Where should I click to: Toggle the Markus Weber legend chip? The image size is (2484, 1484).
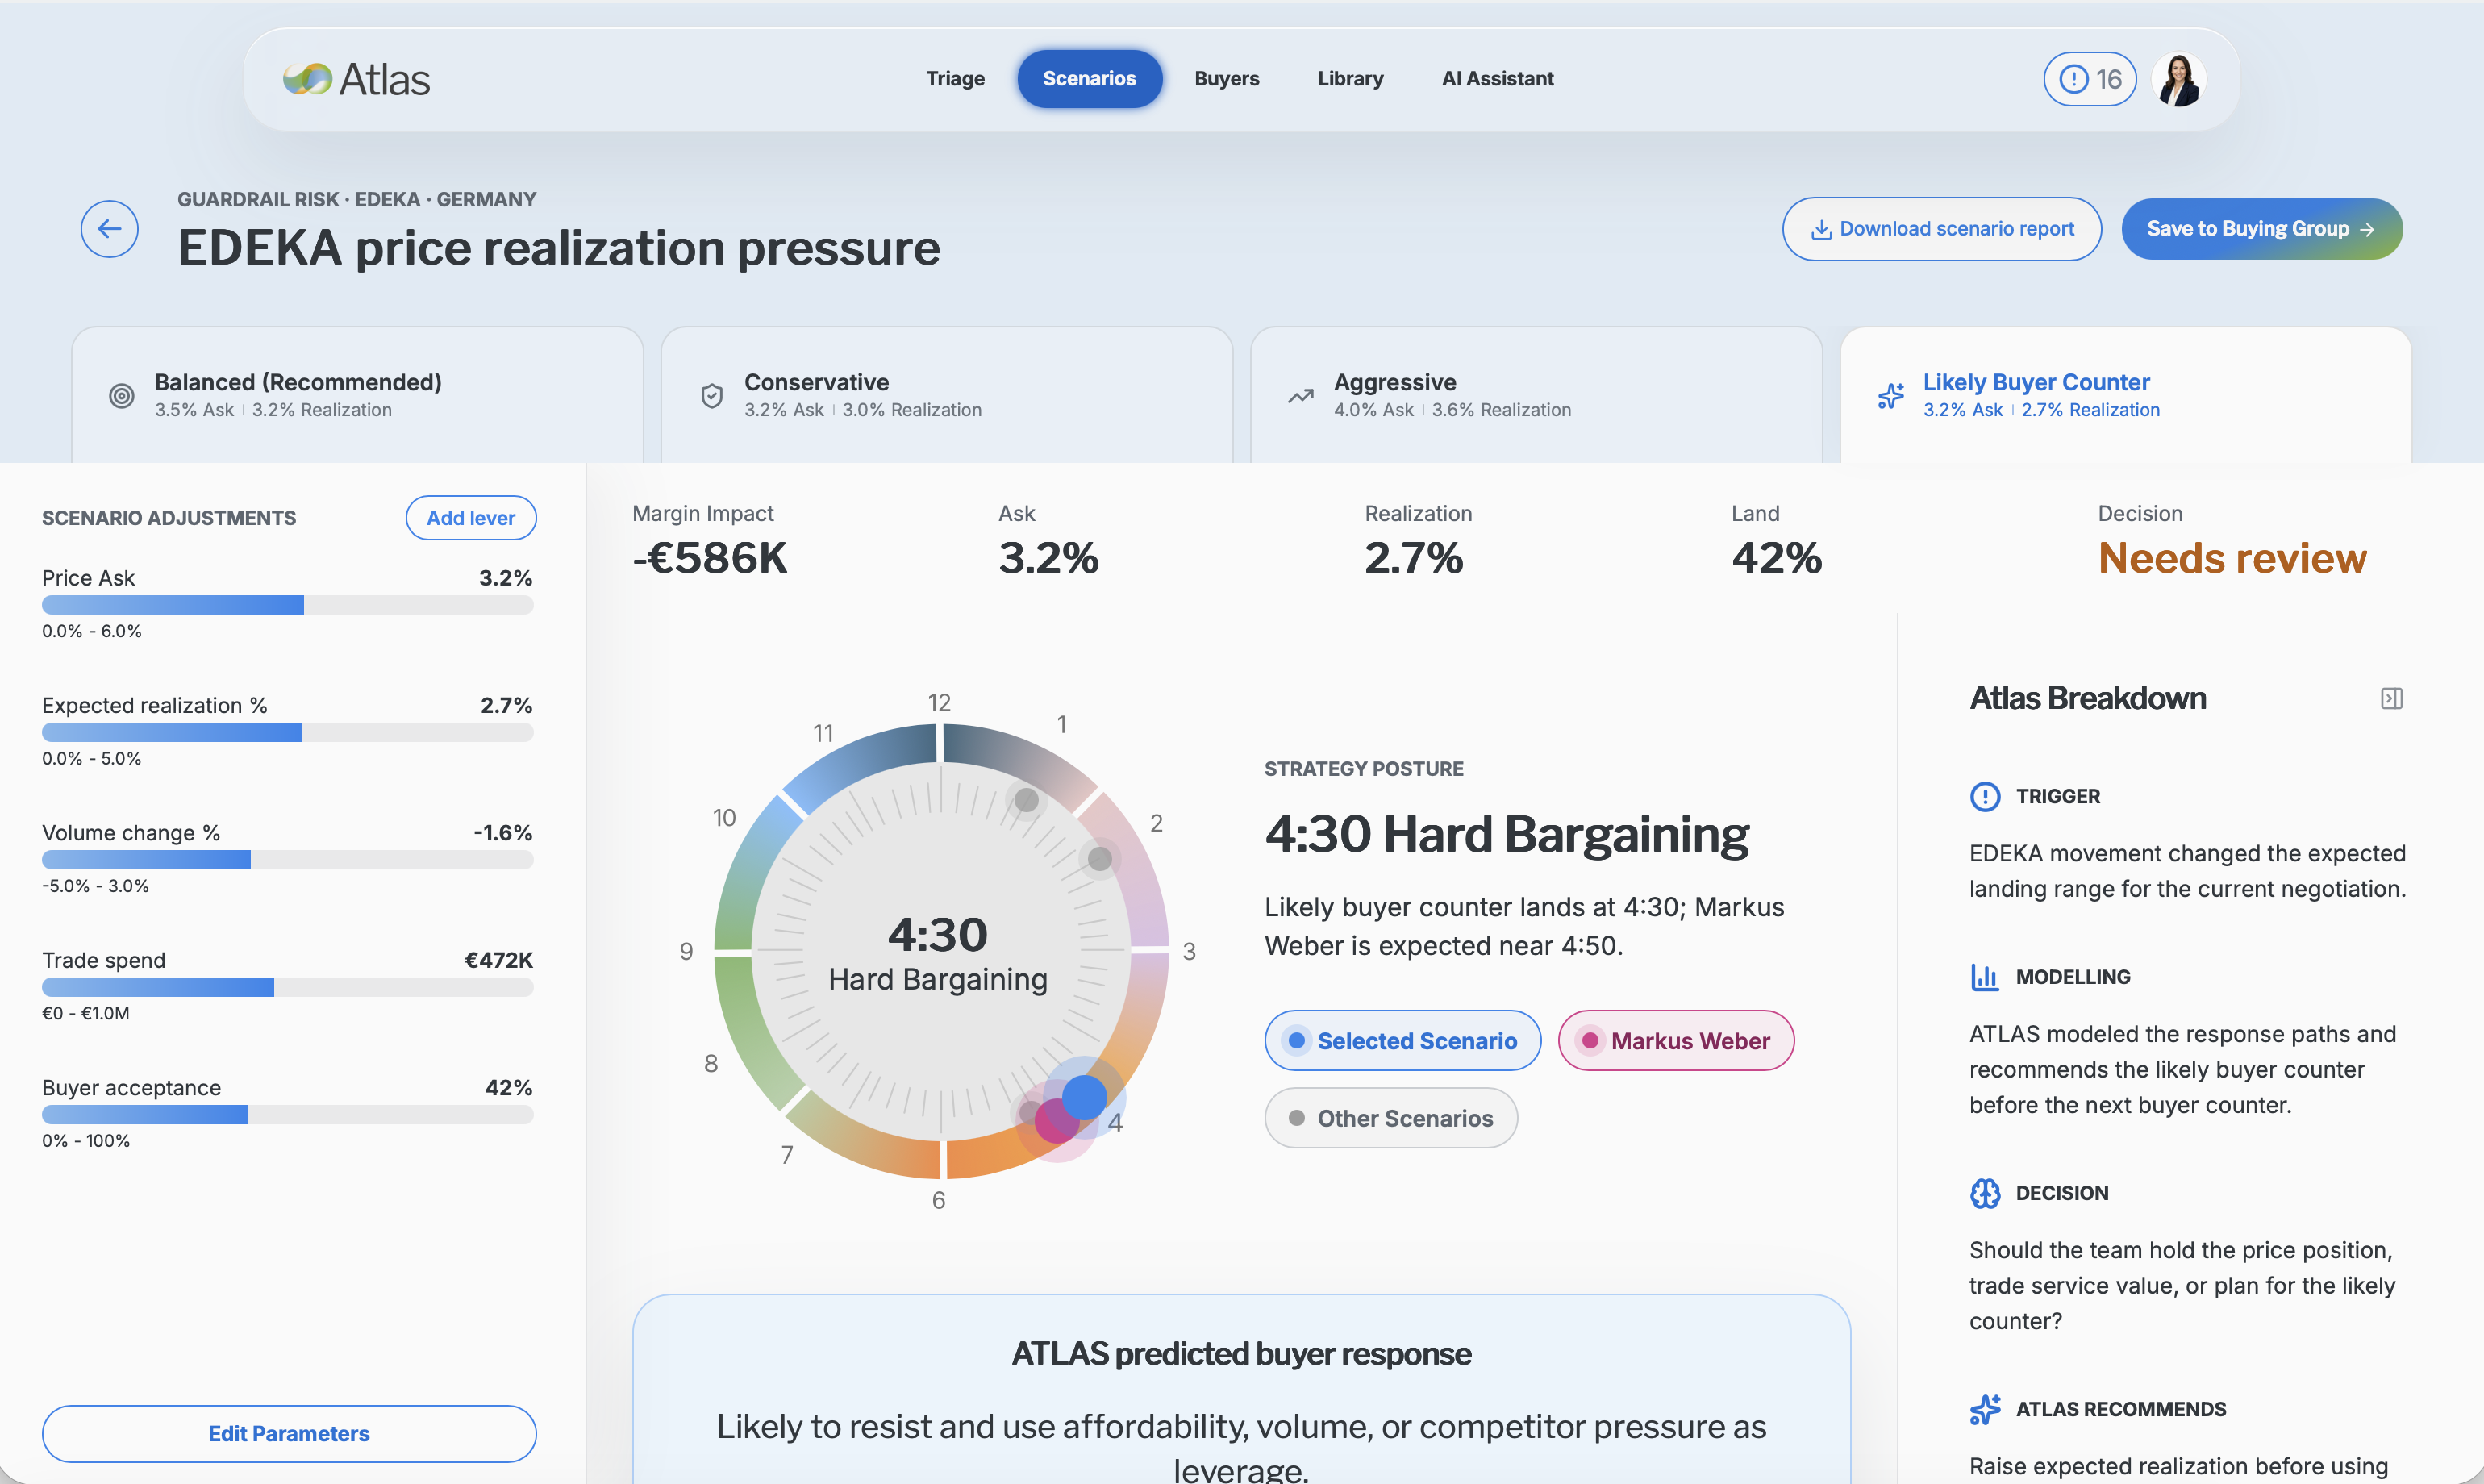pos(1676,1040)
